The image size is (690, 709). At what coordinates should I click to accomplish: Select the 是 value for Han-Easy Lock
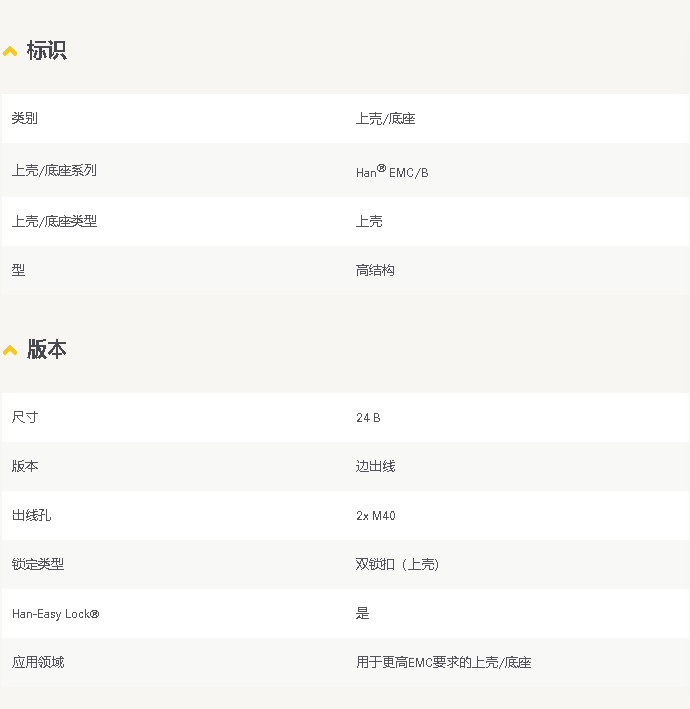coord(363,613)
